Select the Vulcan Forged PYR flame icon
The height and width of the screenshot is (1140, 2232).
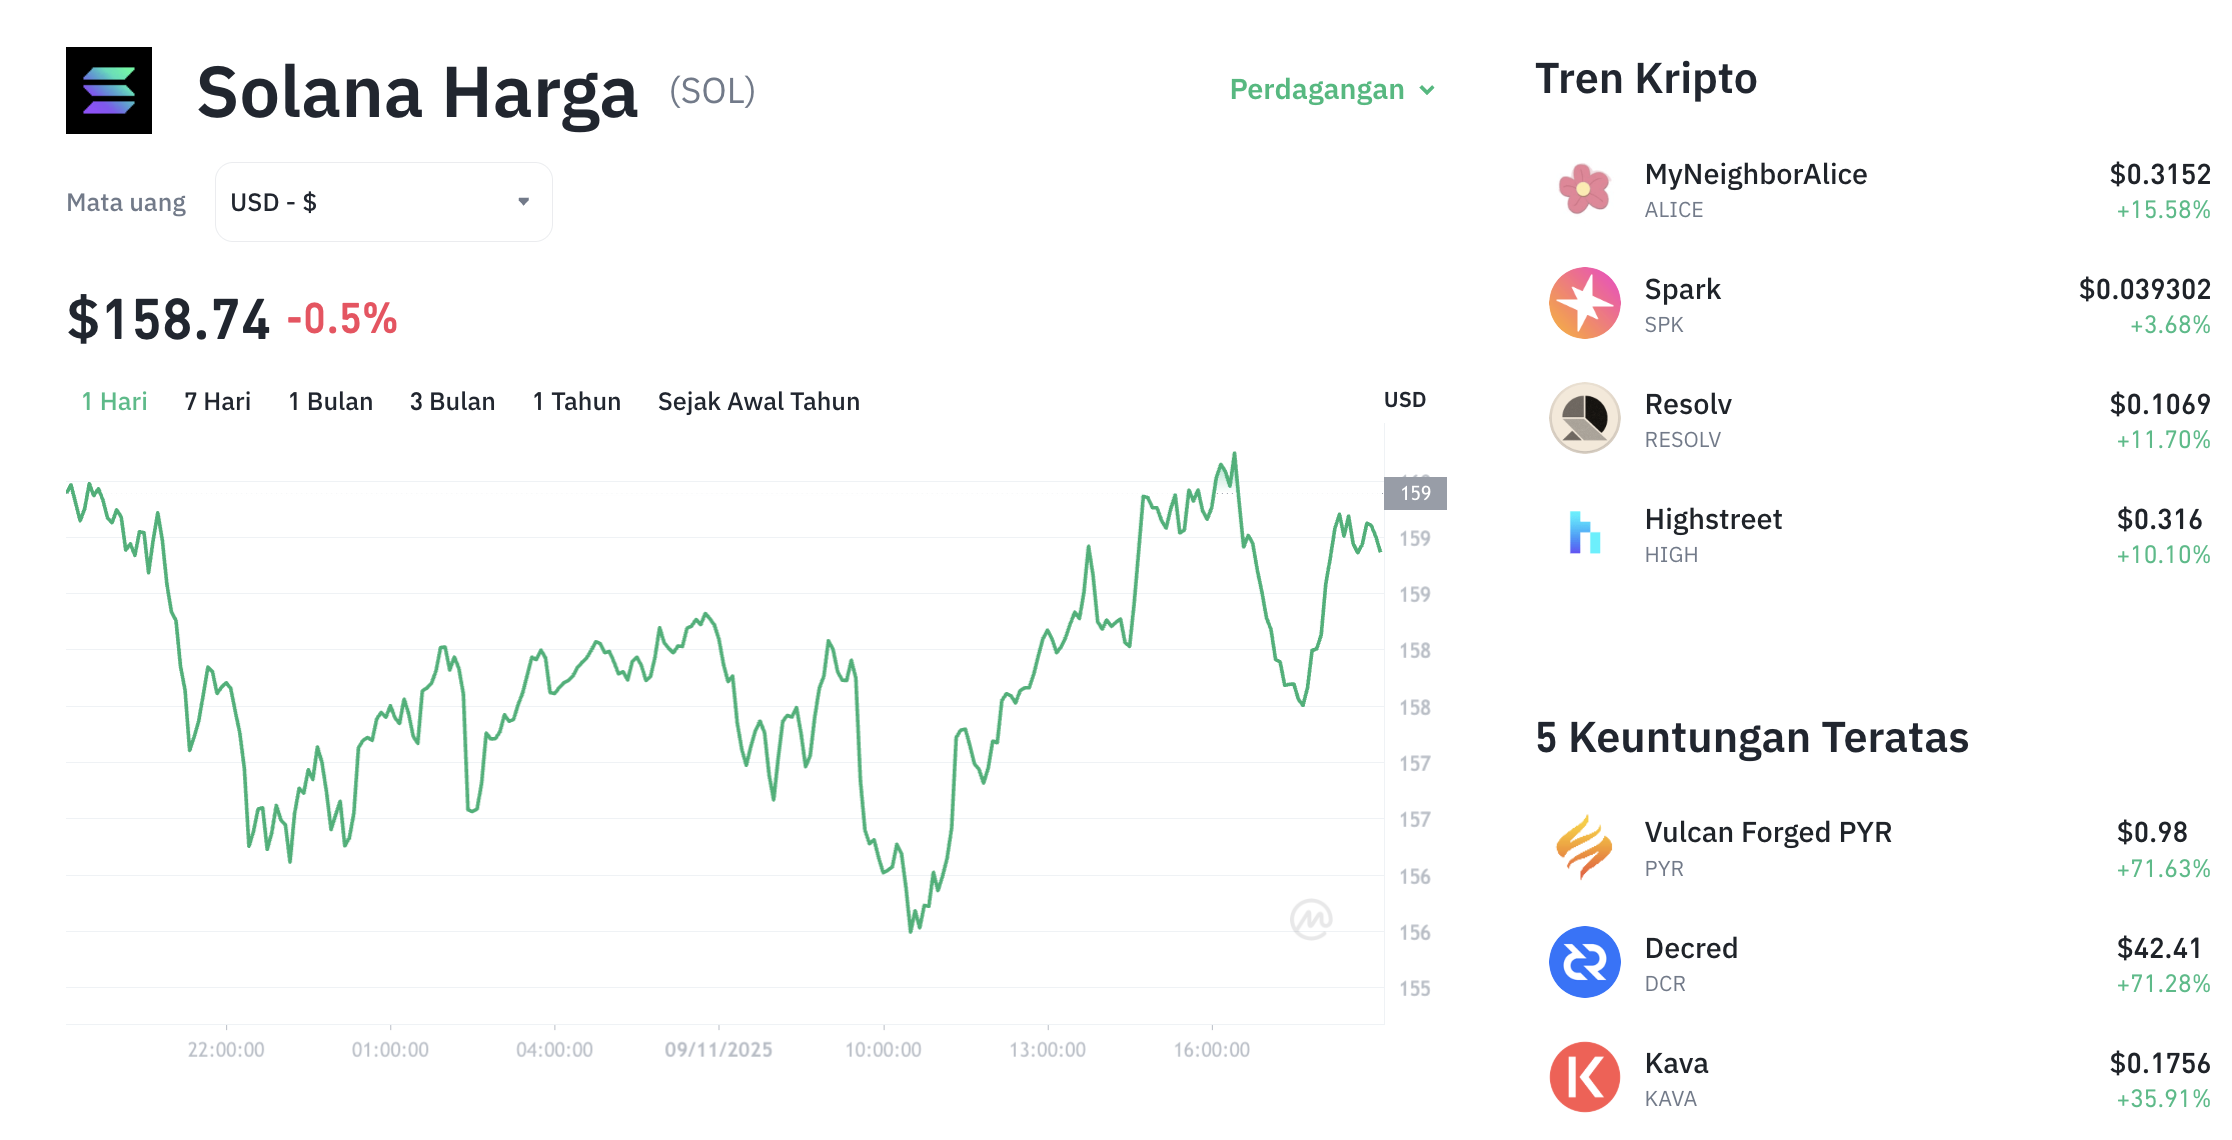(x=1583, y=847)
